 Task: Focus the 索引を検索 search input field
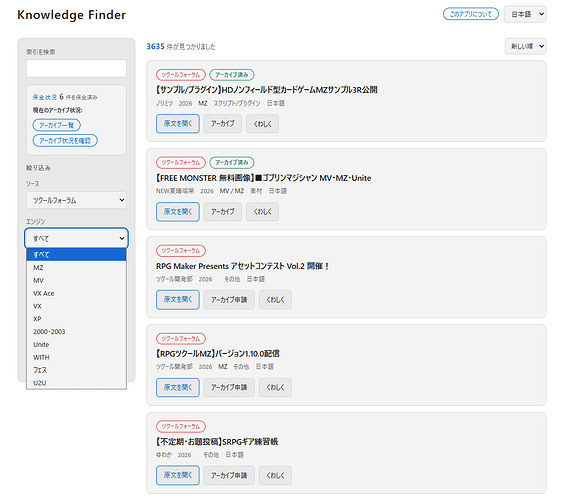pos(76,68)
